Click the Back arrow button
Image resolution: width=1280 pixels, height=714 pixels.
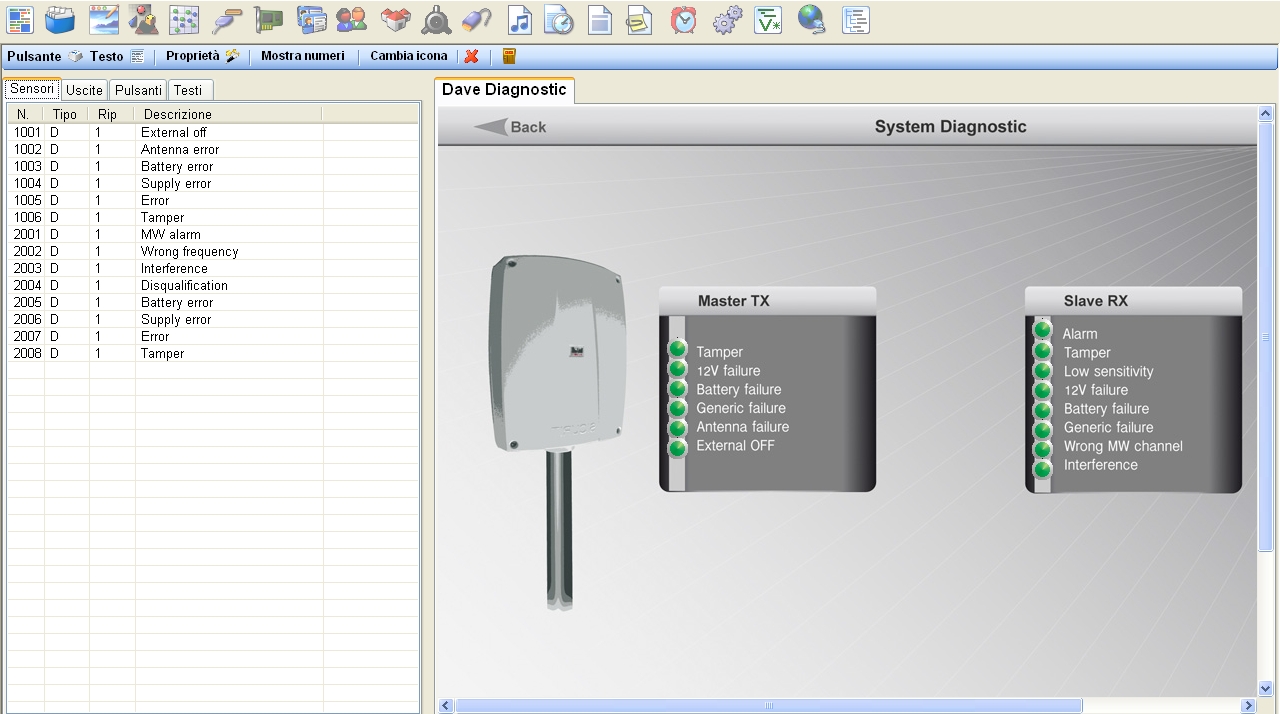[x=511, y=127]
